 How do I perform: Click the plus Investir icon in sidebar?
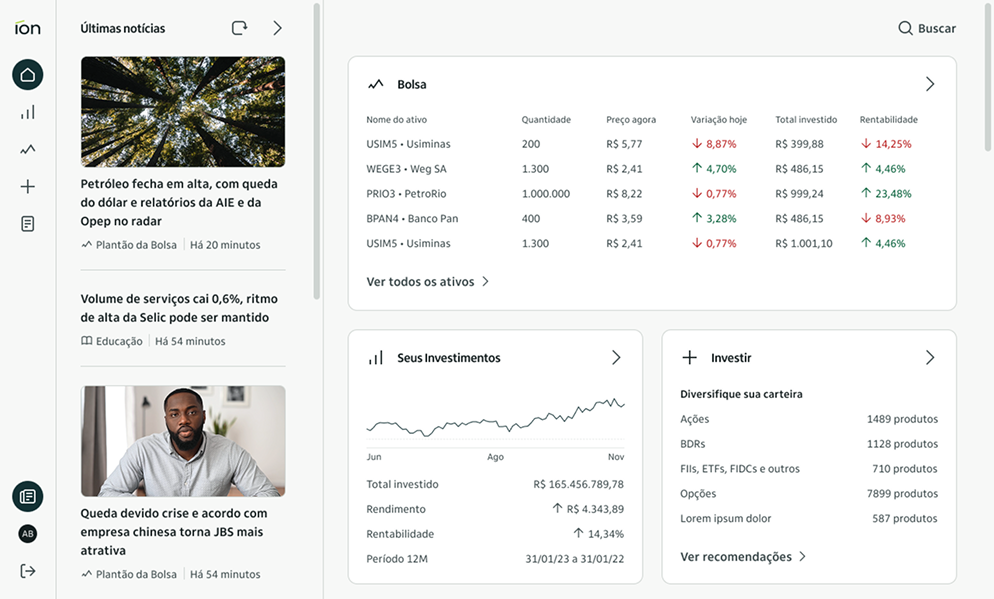(x=27, y=185)
